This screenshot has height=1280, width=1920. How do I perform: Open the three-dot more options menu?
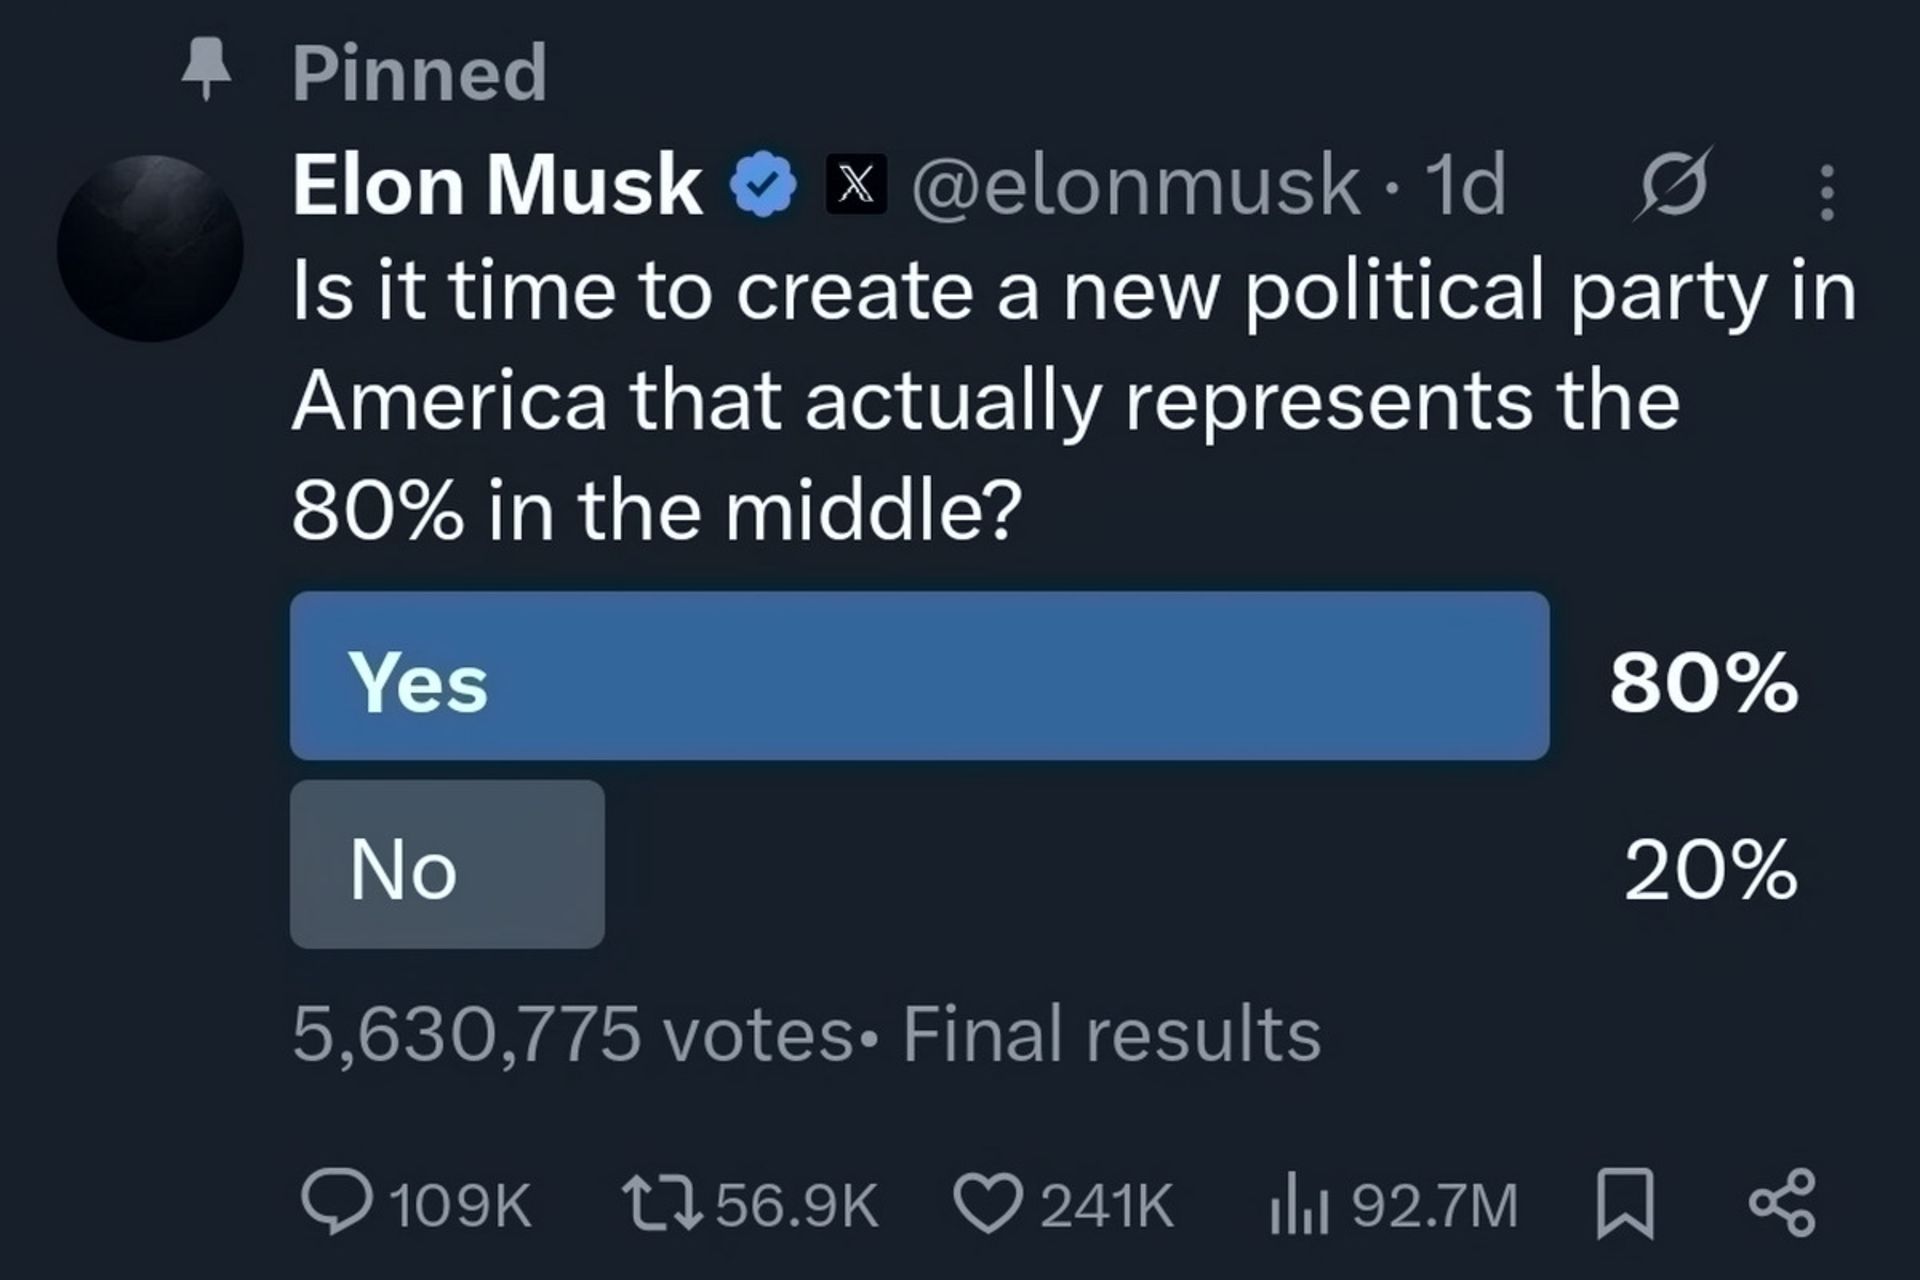[1827, 191]
